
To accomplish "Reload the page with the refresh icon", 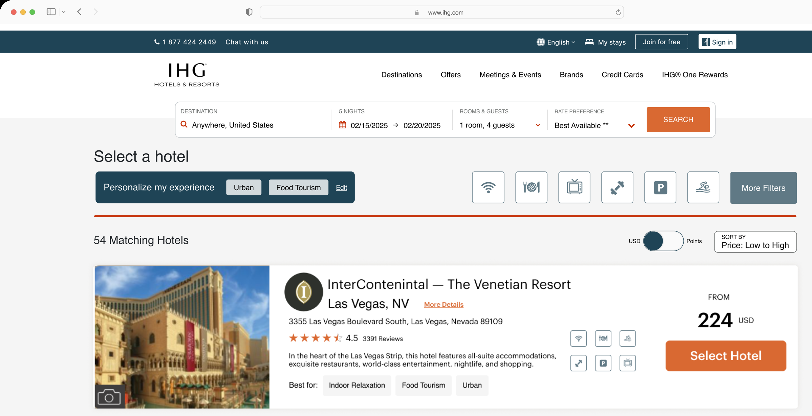I will 618,12.
